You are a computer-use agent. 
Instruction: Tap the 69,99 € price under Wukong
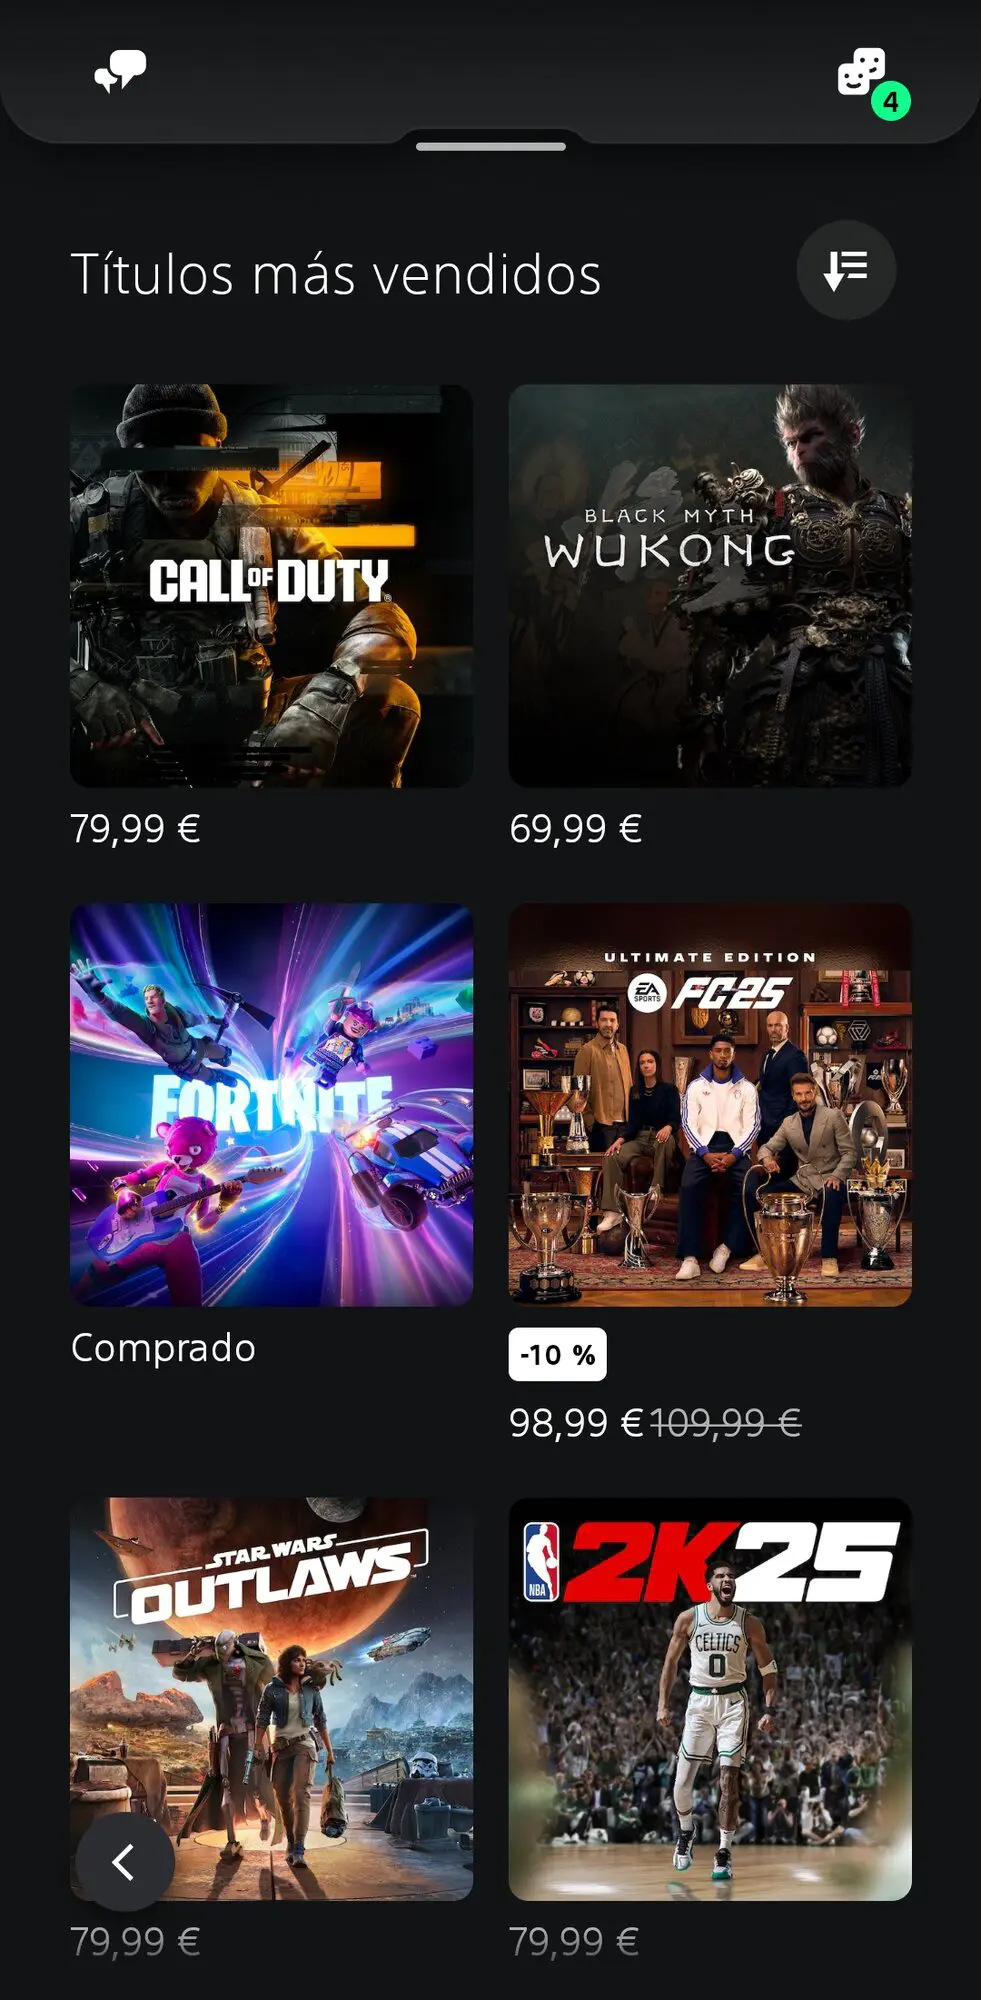[575, 829]
